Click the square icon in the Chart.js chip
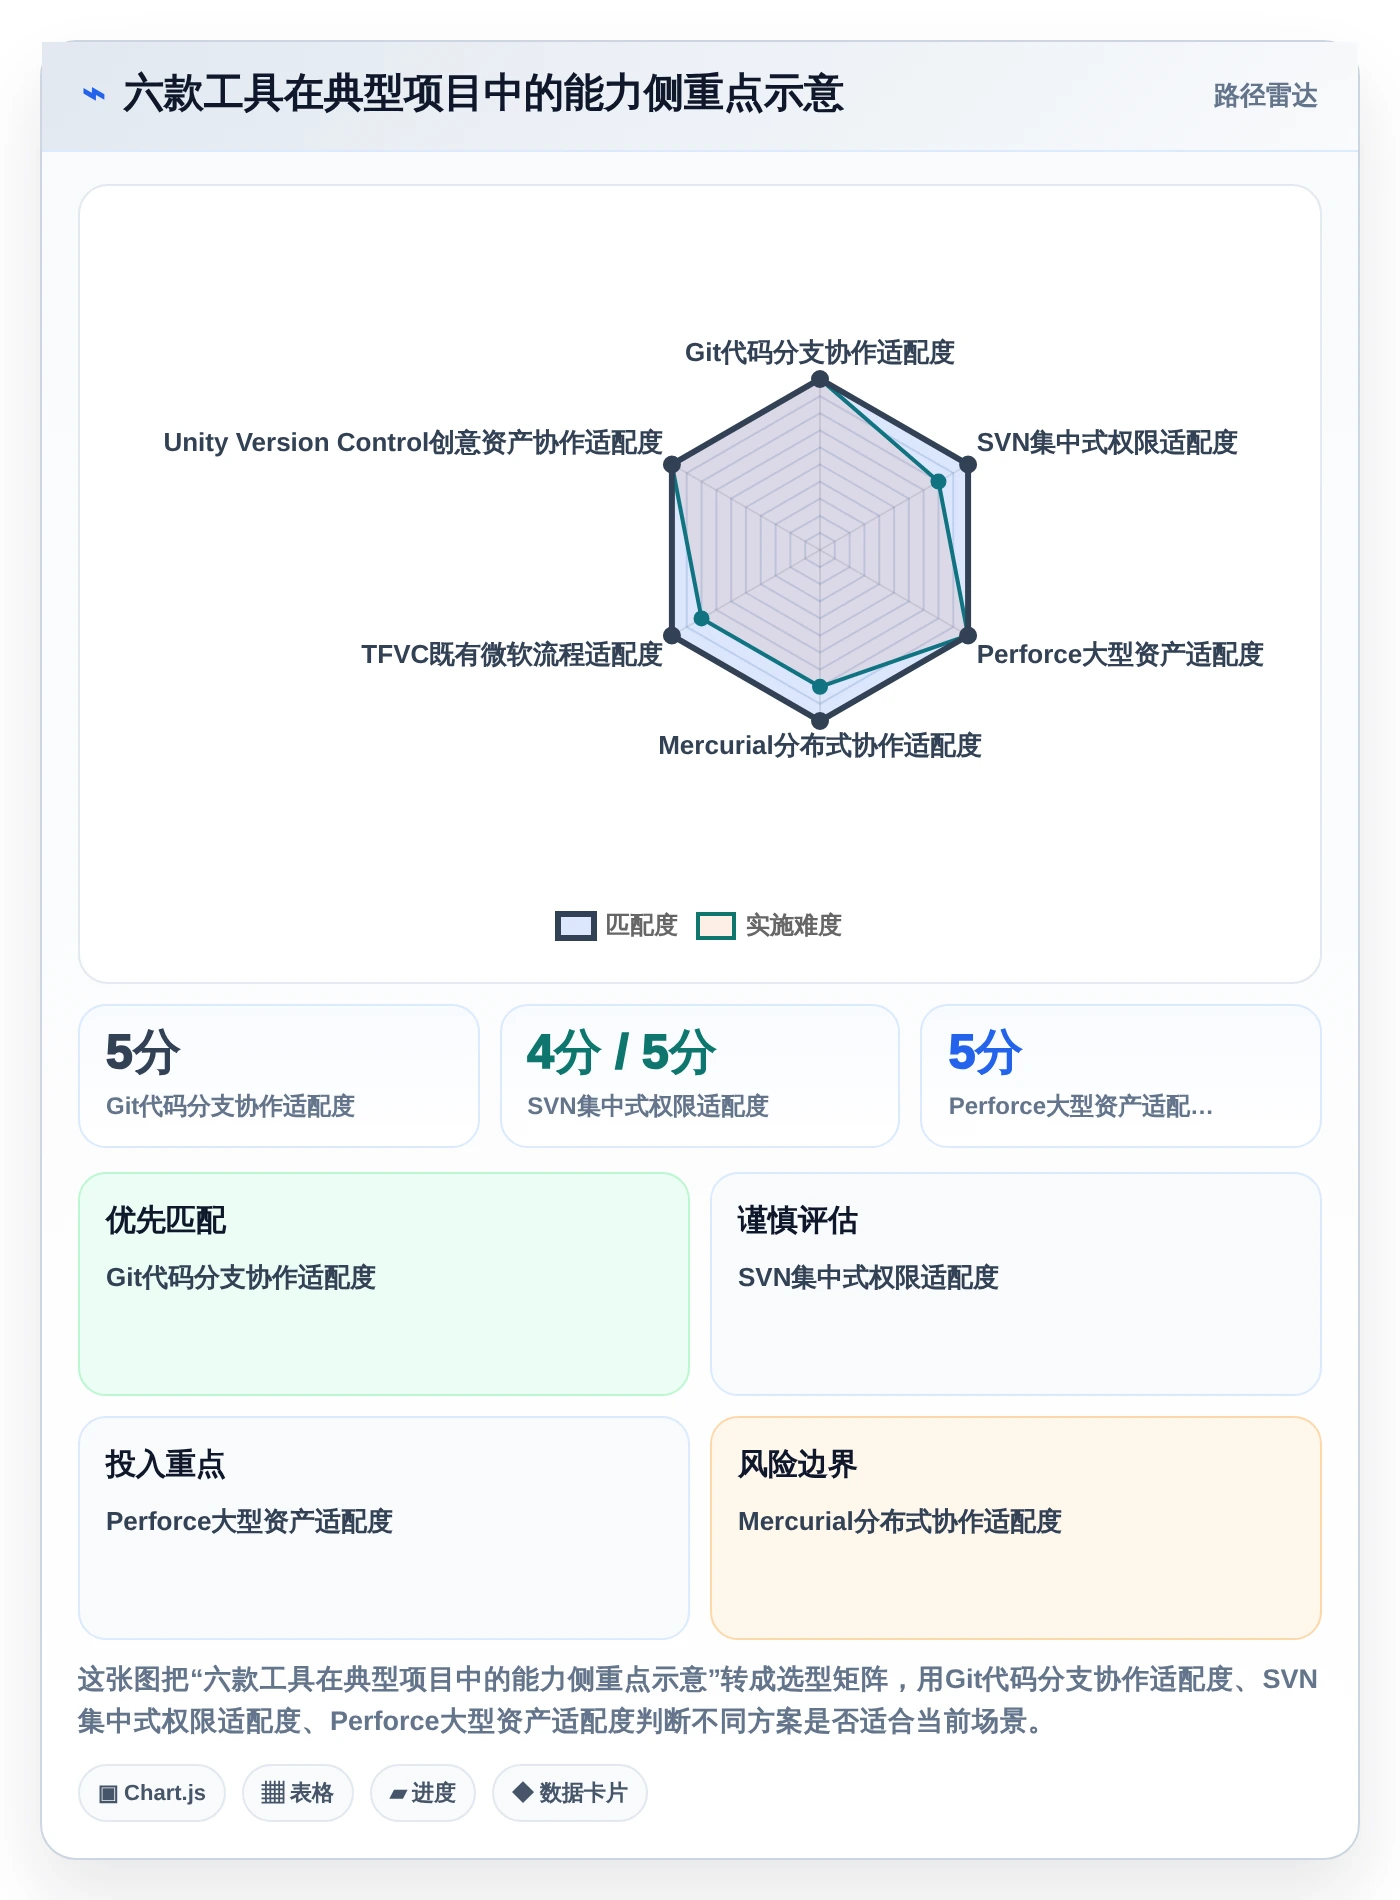Image resolution: width=1400 pixels, height=1900 pixels. 108,1793
